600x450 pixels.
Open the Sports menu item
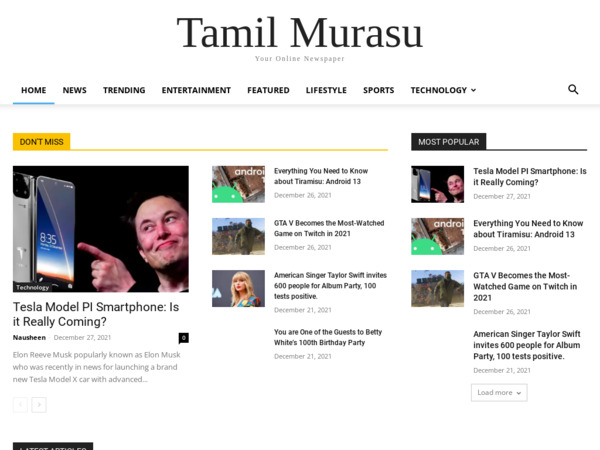(x=378, y=90)
